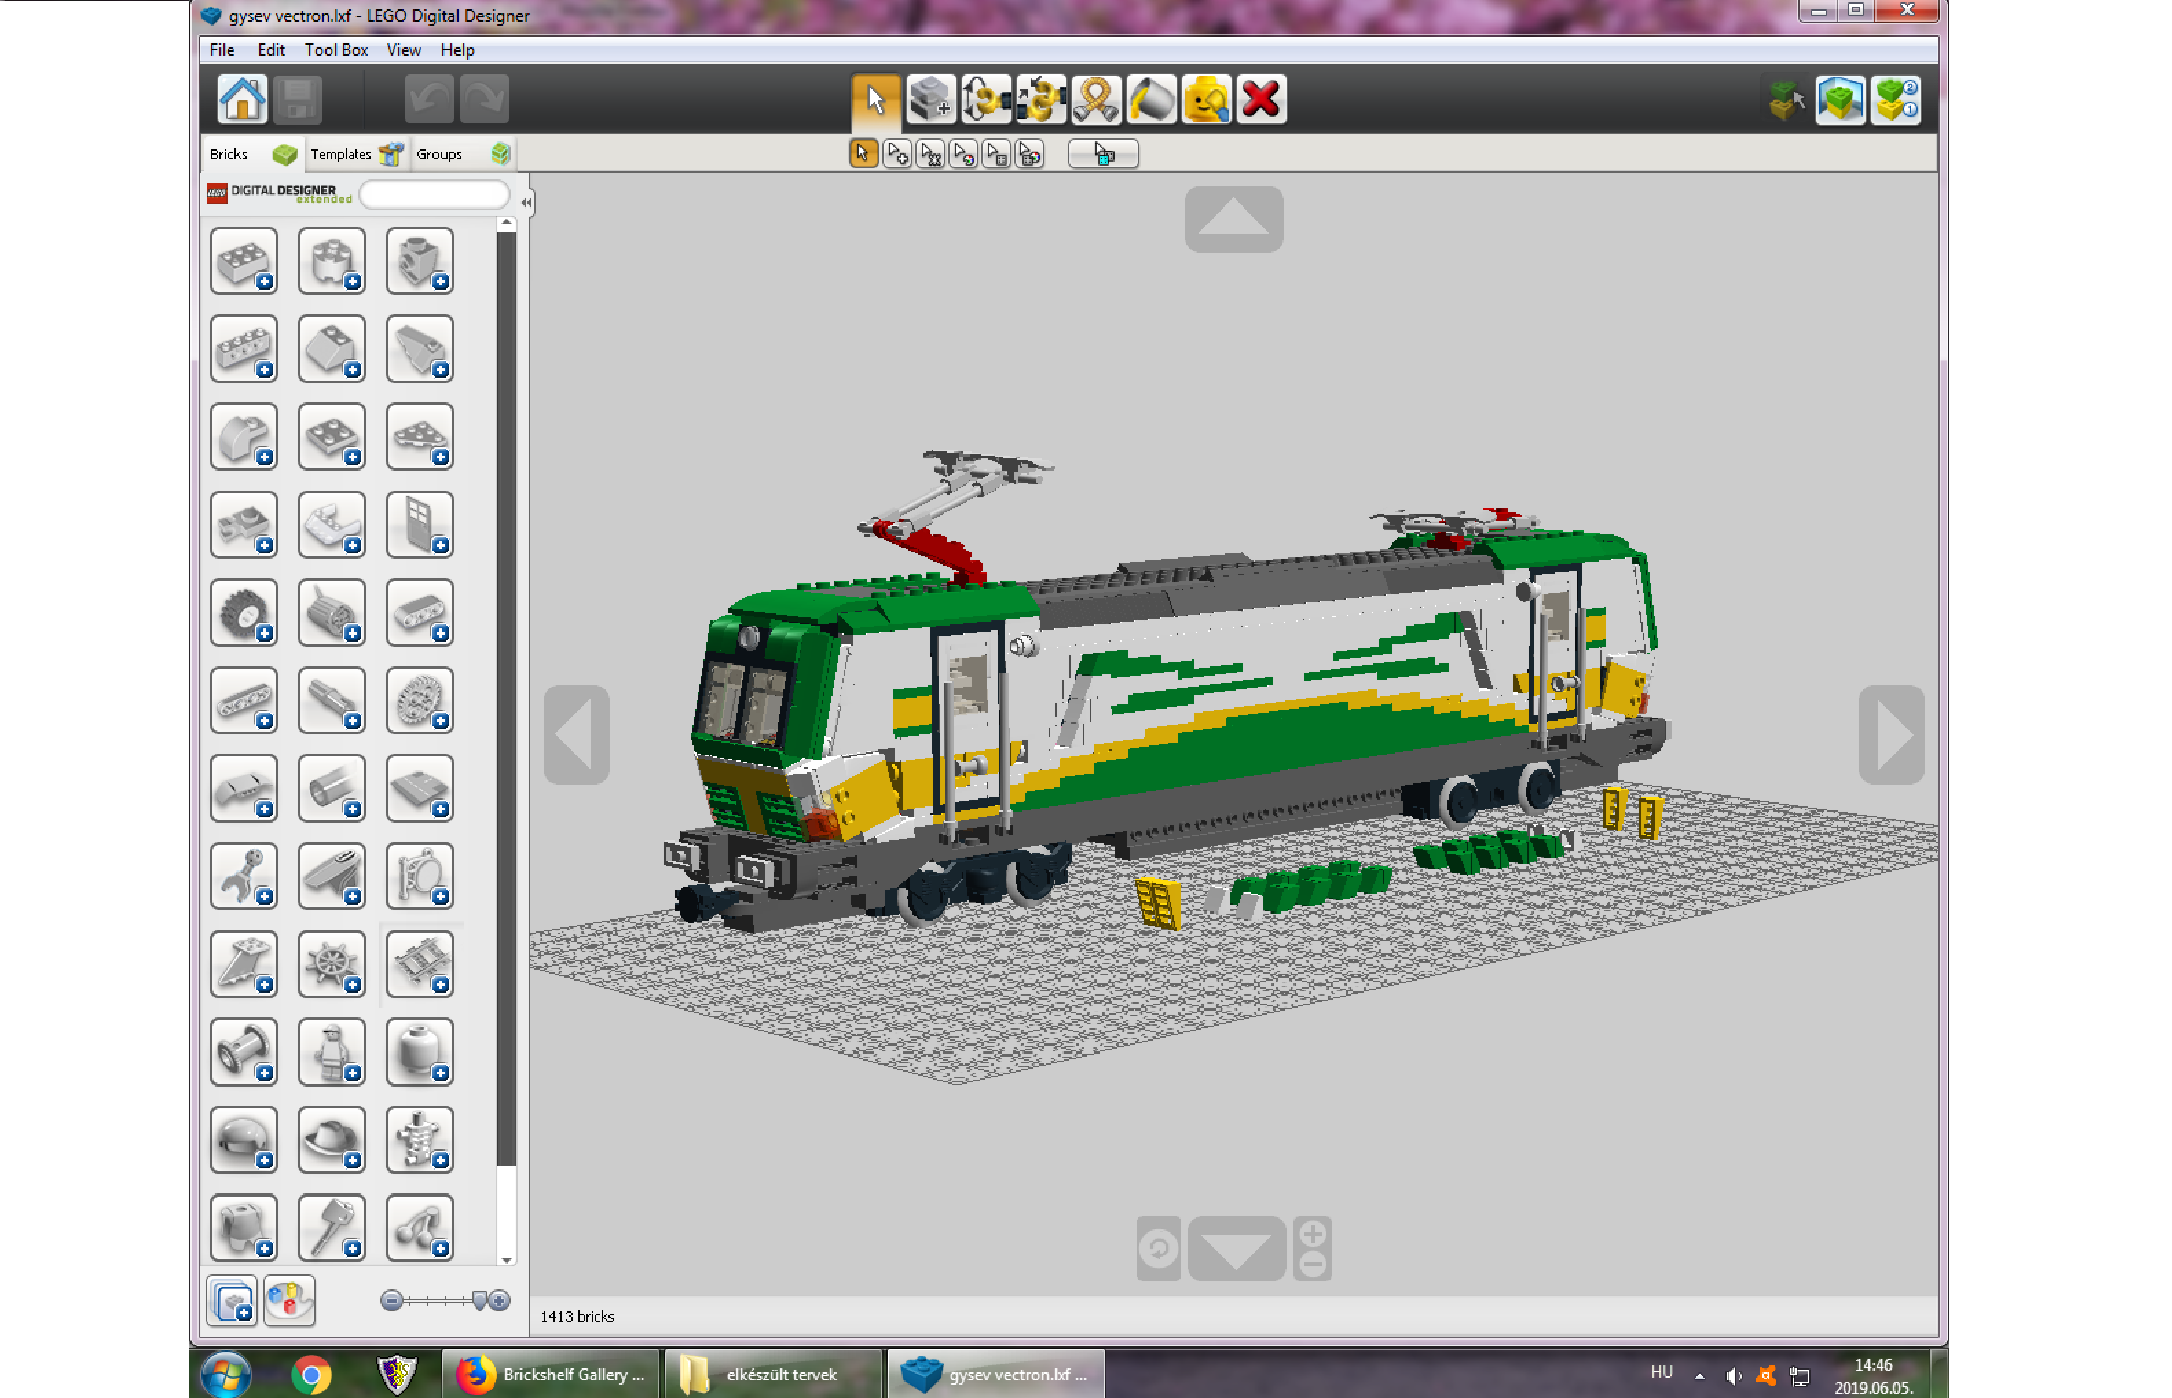2172x1398 pixels.
Task: Click the slider plus zoom button
Action: (499, 1300)
